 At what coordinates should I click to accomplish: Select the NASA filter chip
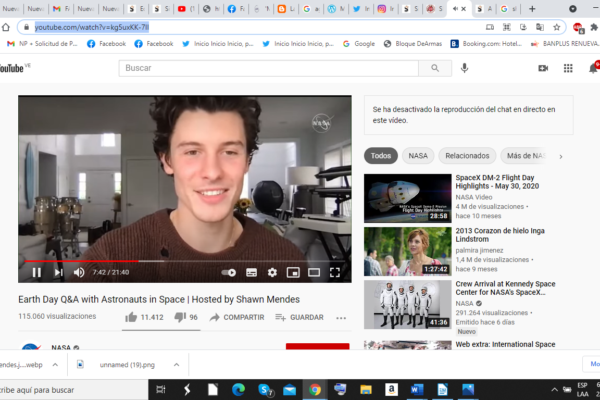pos(418,156)
